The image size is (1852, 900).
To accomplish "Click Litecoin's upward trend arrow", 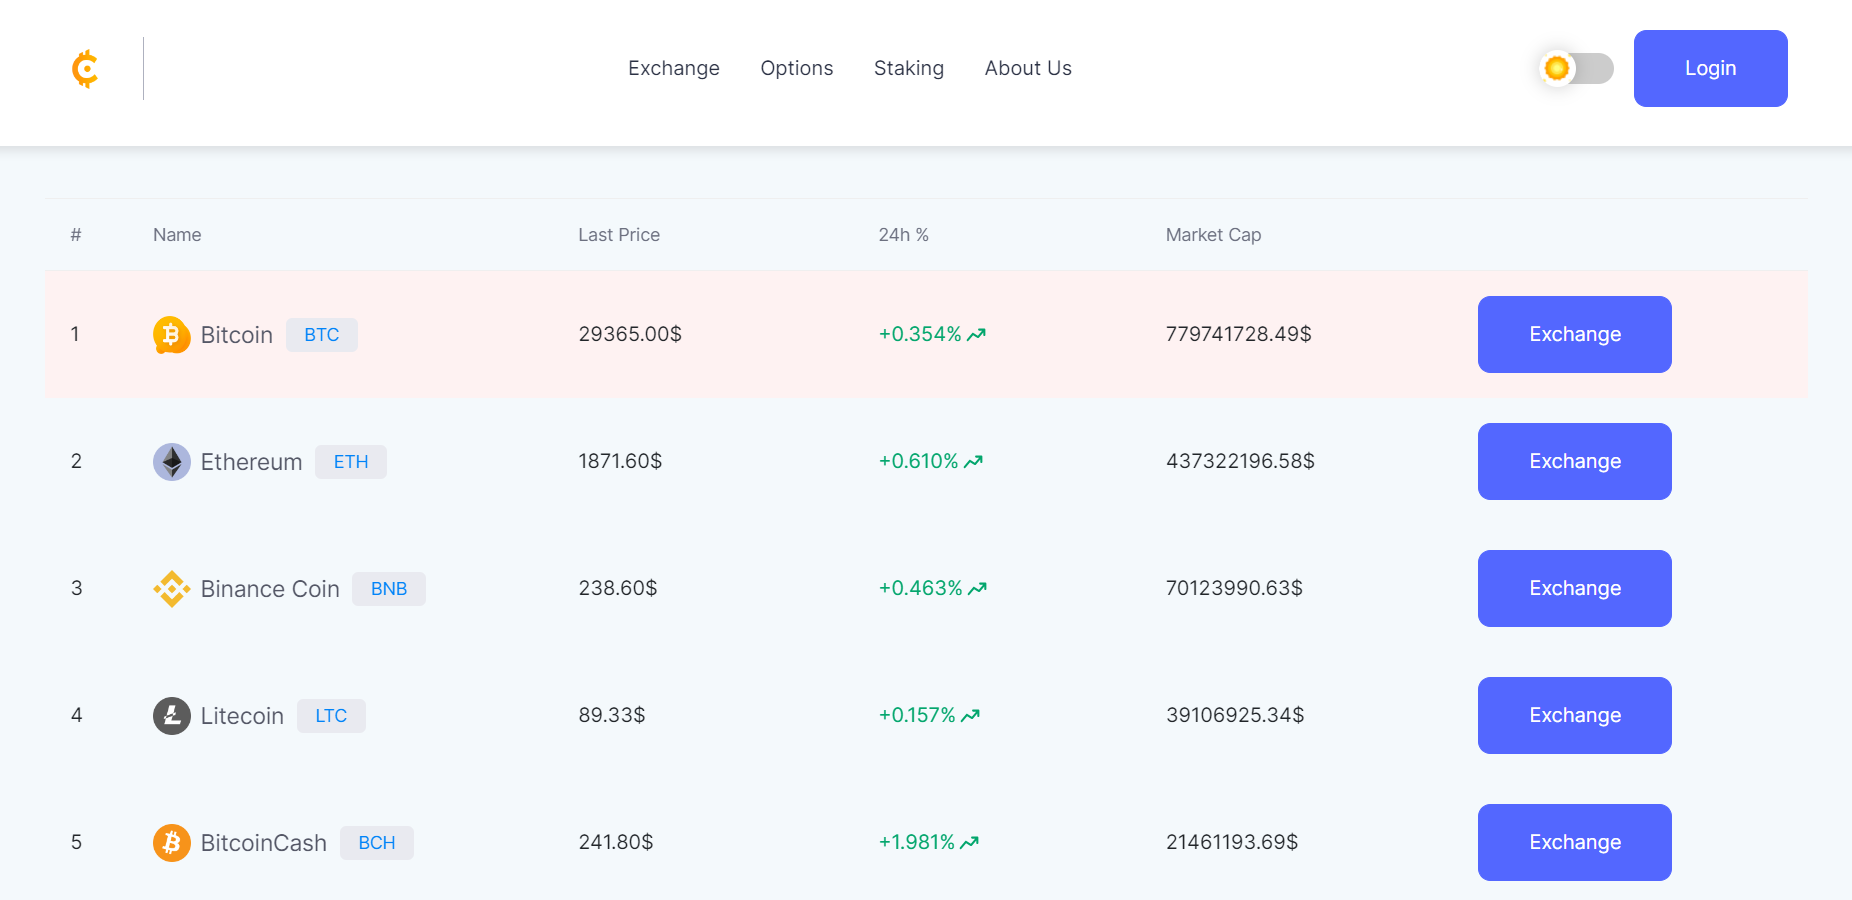I will pos(971,716).
